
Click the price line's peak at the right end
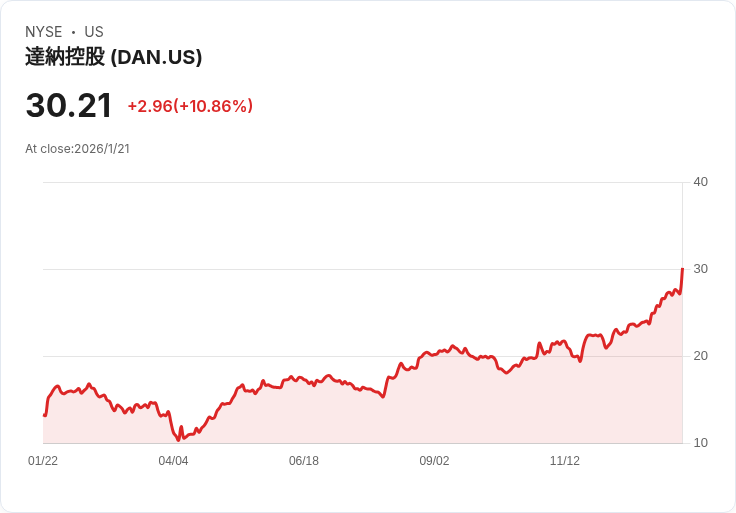coord(682,269)
